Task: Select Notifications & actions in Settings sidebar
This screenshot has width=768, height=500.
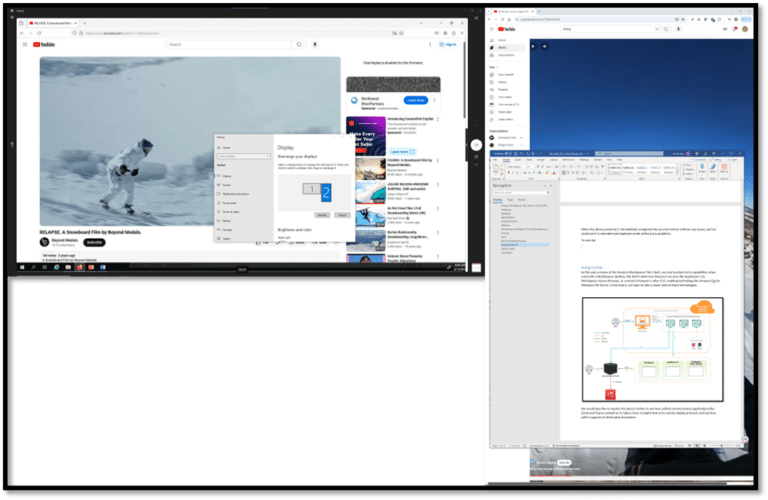Action: pyautogui.click(x=235, y=194)
